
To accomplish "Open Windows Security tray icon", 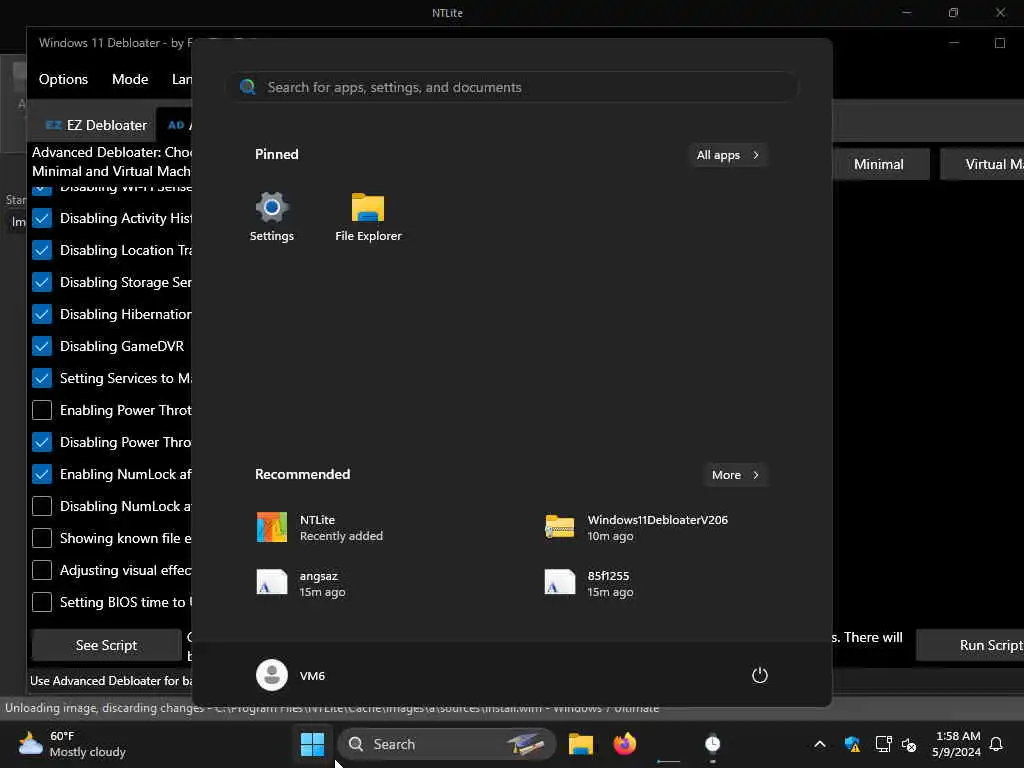I will [x=852, y=744].
